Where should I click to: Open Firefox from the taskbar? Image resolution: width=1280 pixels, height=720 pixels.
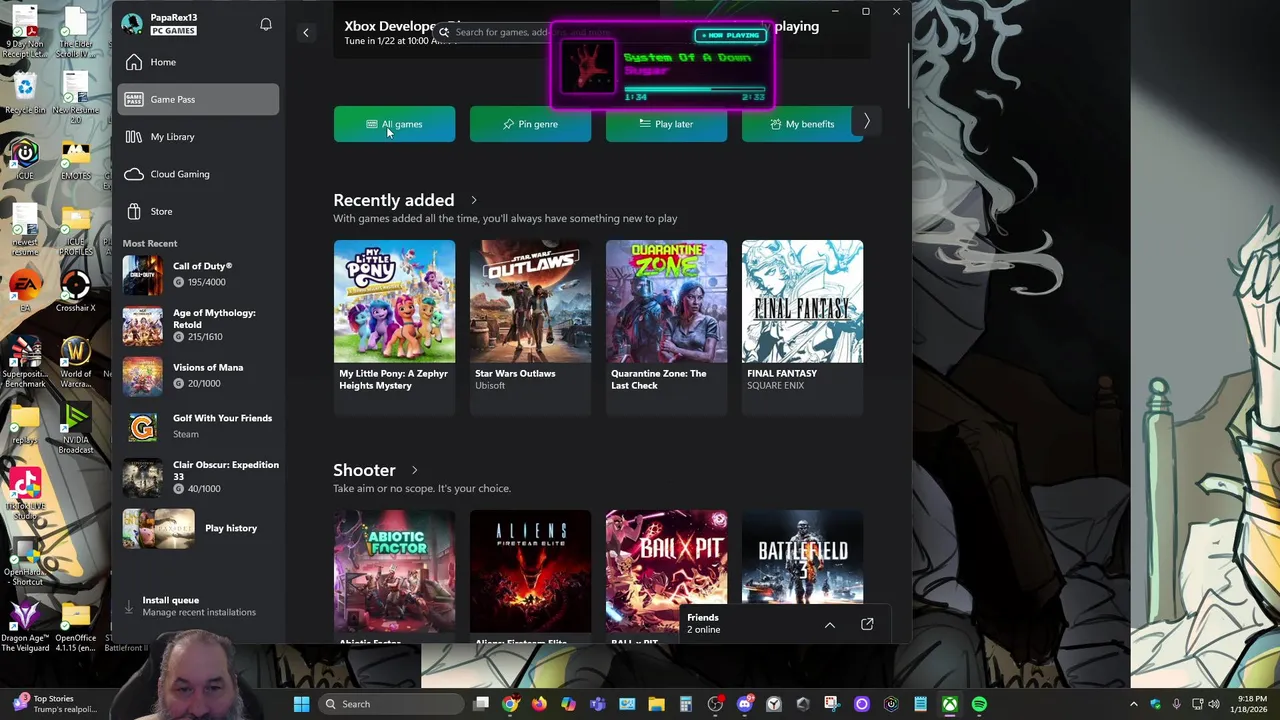click(x=539, y=704)
